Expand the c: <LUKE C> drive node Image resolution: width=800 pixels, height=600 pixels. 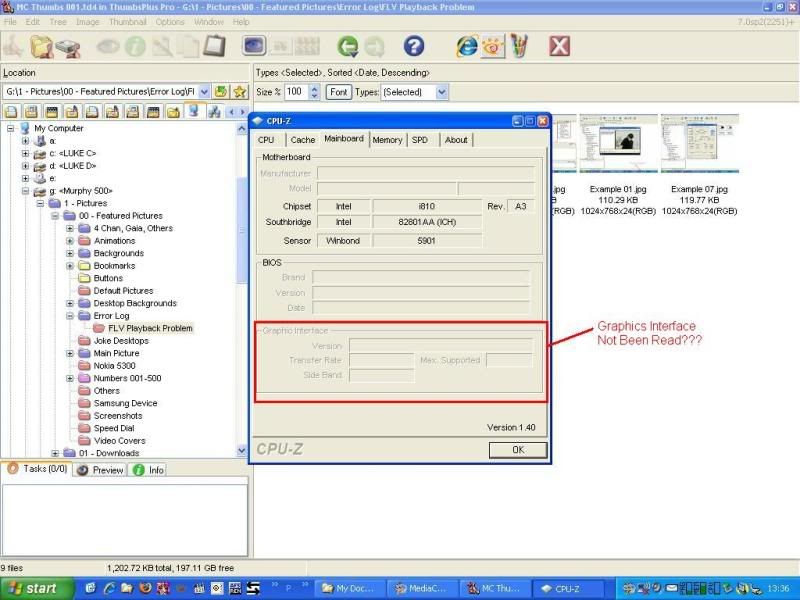[x=25, y=153]
